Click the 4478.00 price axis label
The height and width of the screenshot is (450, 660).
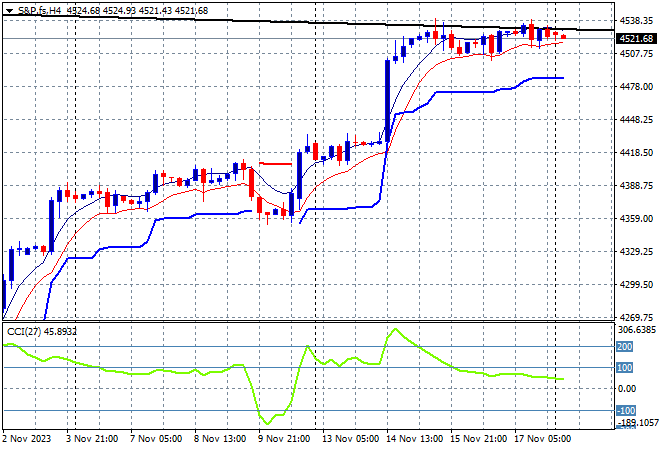coord(636,87)
